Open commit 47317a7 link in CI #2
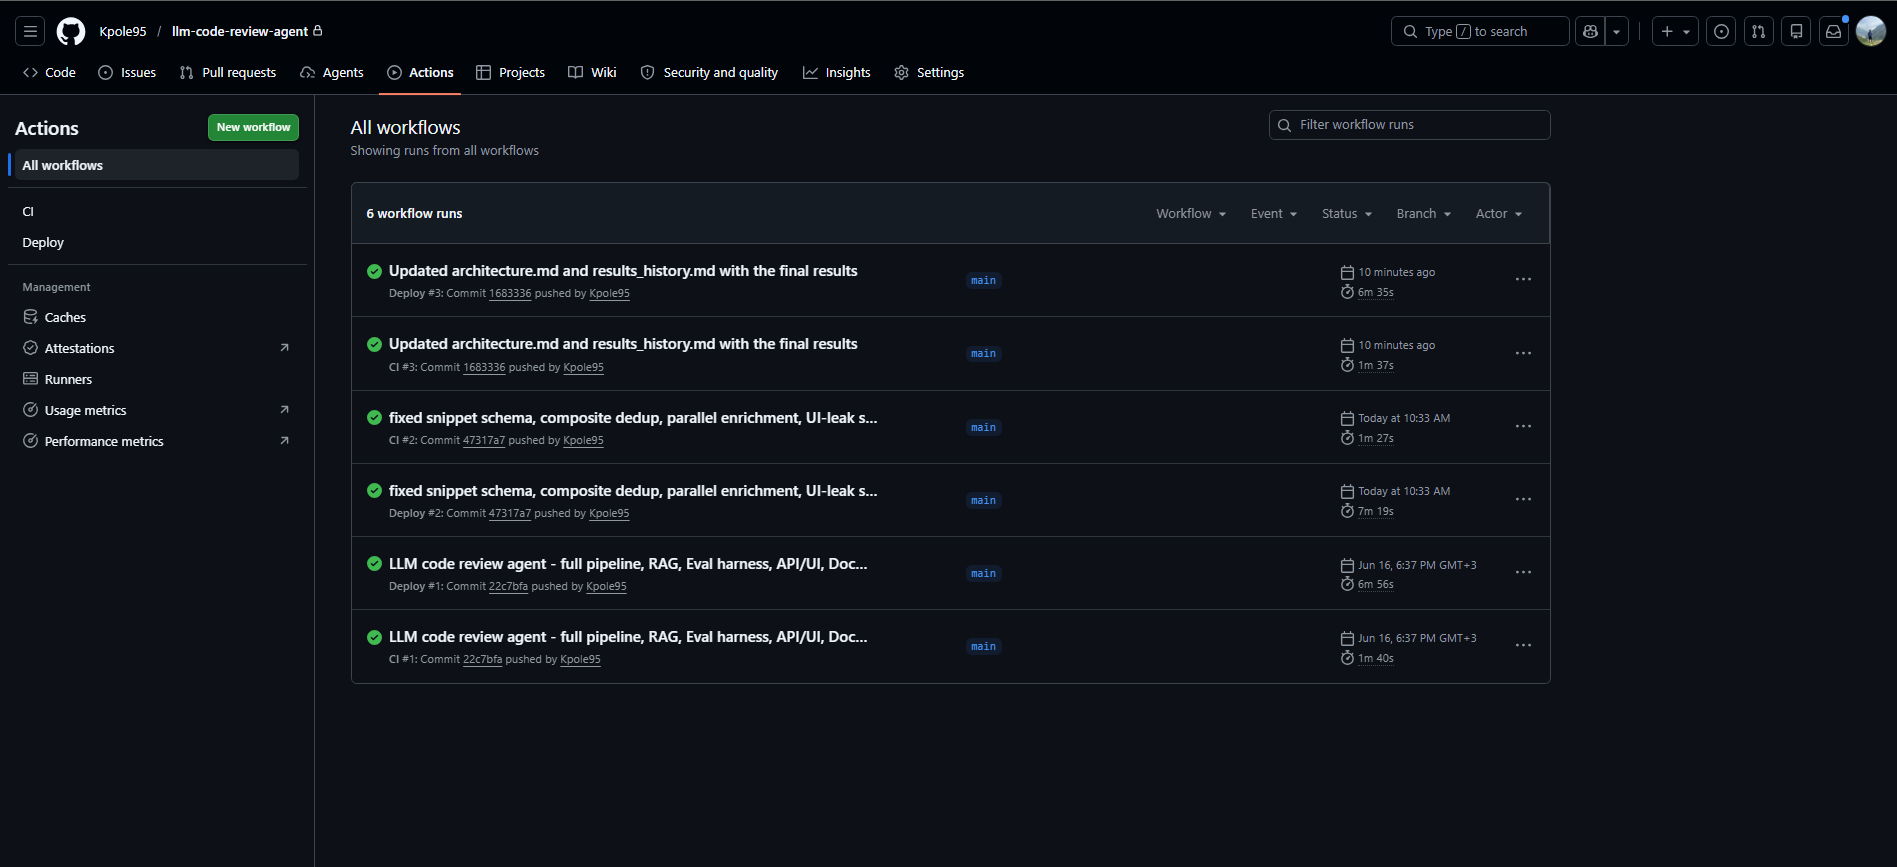Screen dimensions: 1897x867 484,441
